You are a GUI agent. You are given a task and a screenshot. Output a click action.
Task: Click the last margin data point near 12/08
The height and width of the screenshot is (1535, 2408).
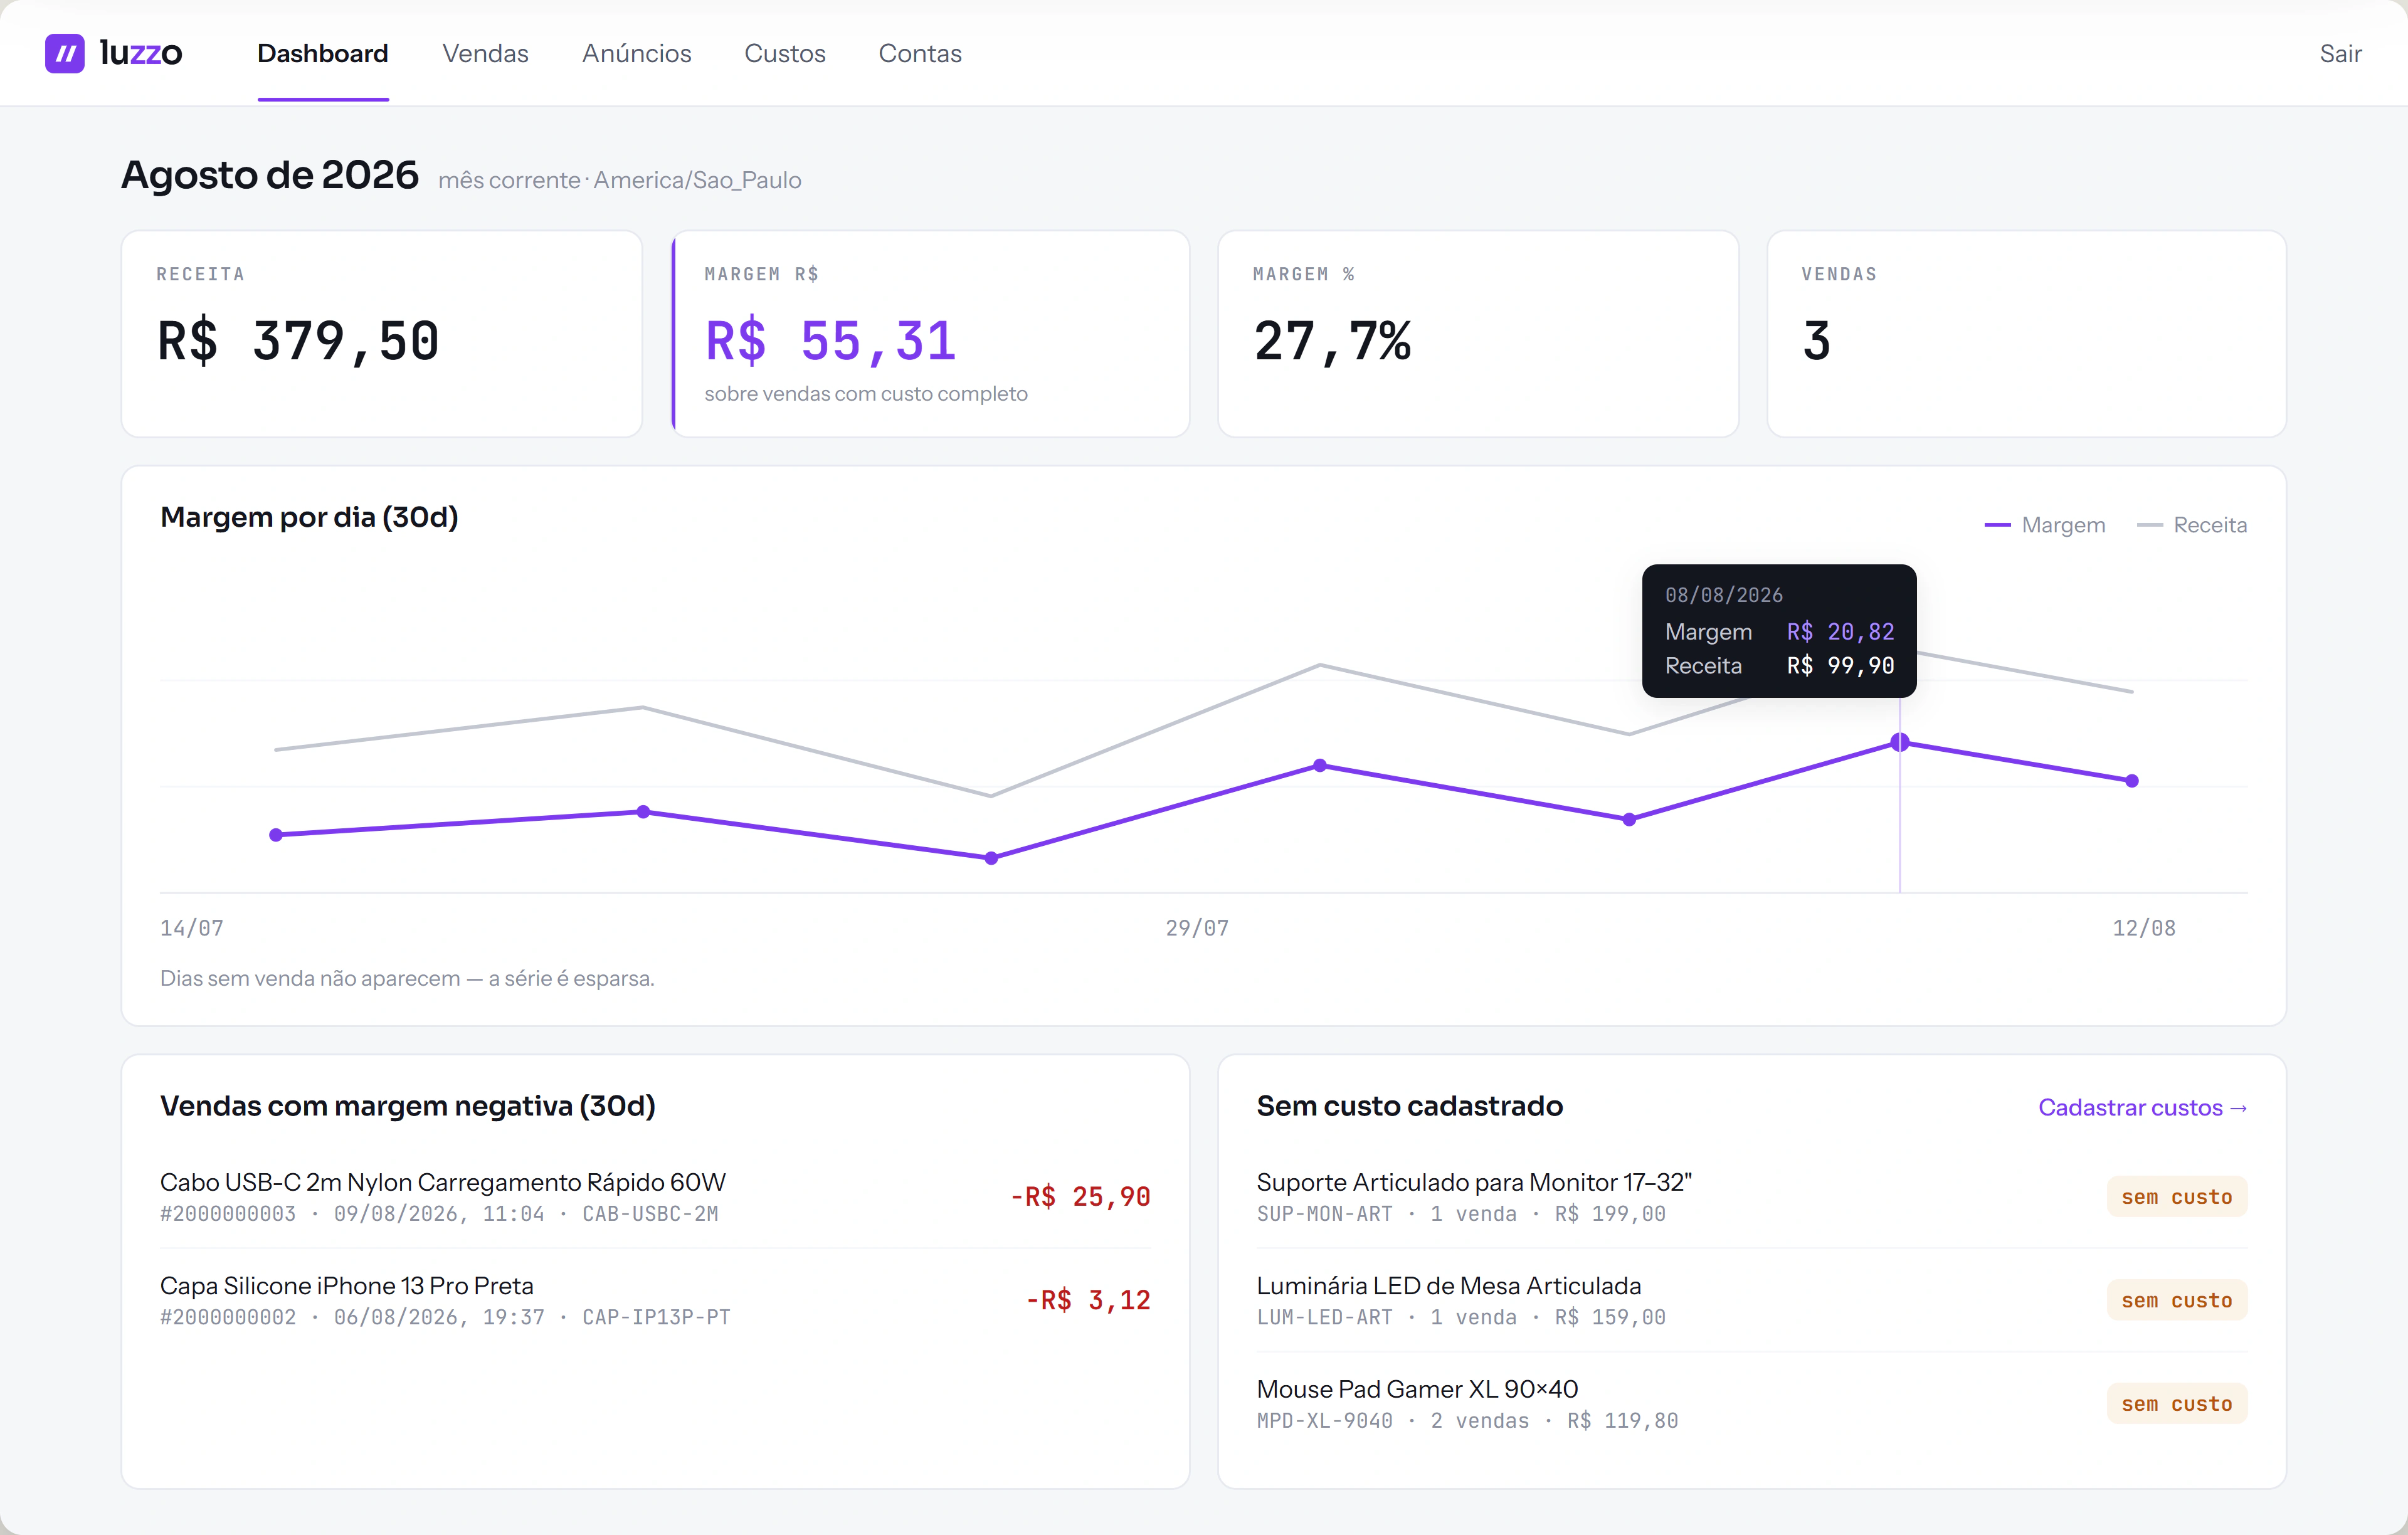click(2131, 780)
